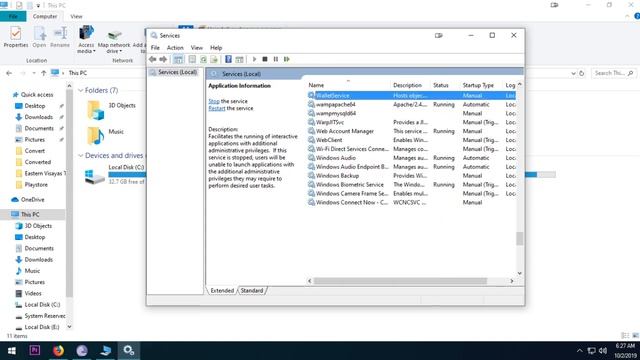The height and width of the screenshot is (360, 640).
Task: Pause Service using the pause icon
Action: click(276, 59)
